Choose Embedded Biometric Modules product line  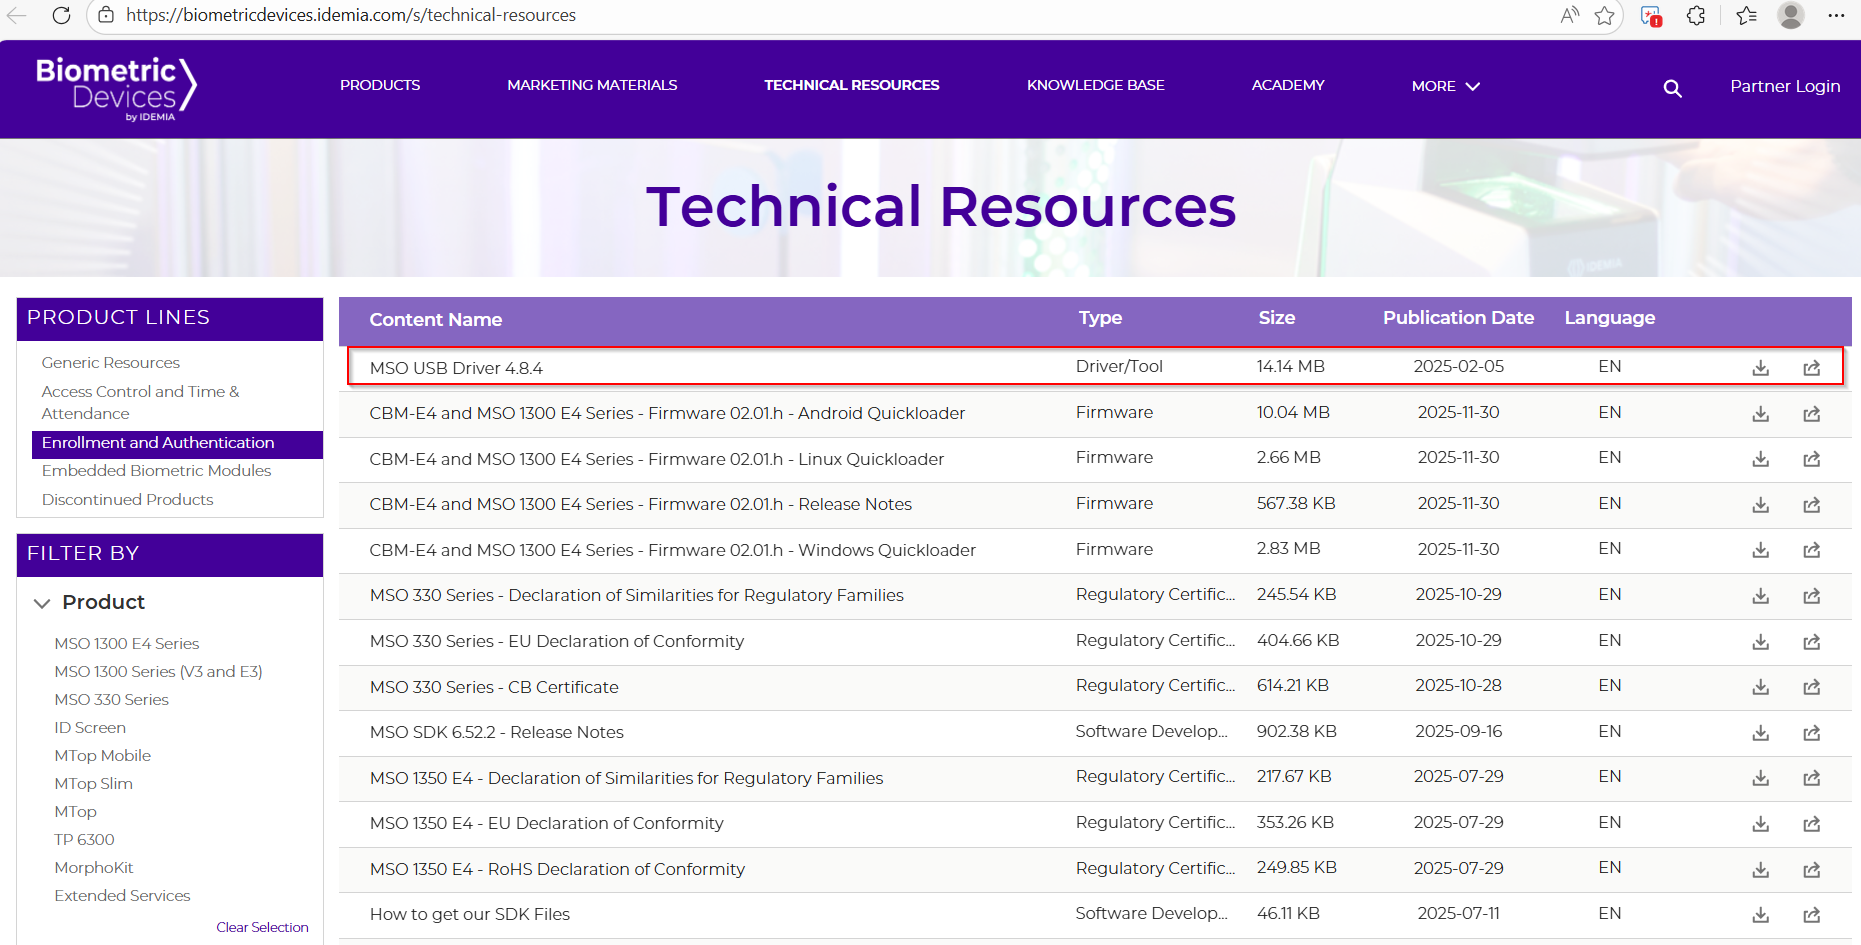point(156,471)
